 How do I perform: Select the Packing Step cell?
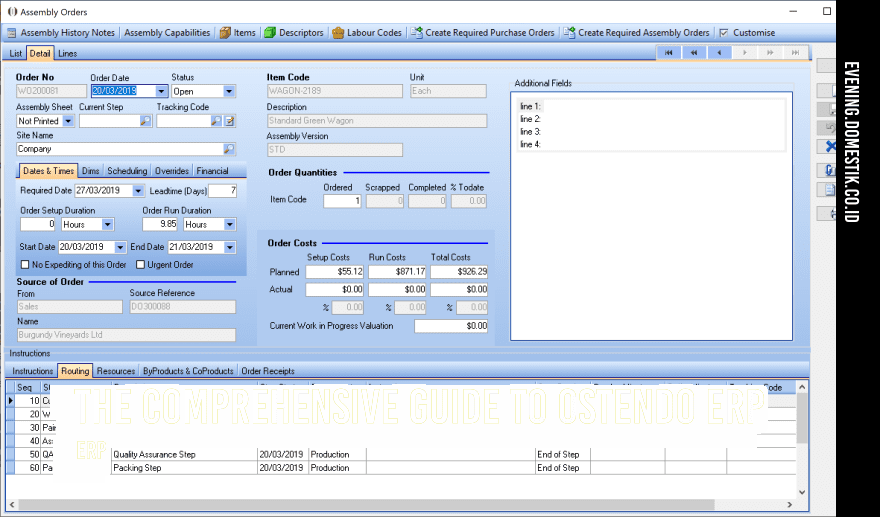(184, 468)
